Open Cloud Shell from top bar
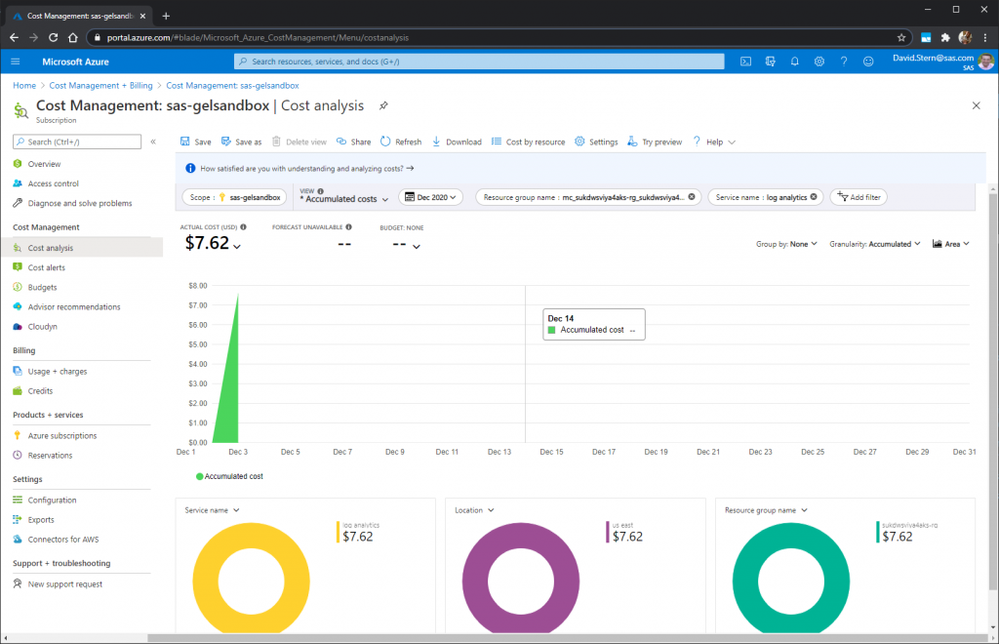Screen dimensions: 999x644 746,62
